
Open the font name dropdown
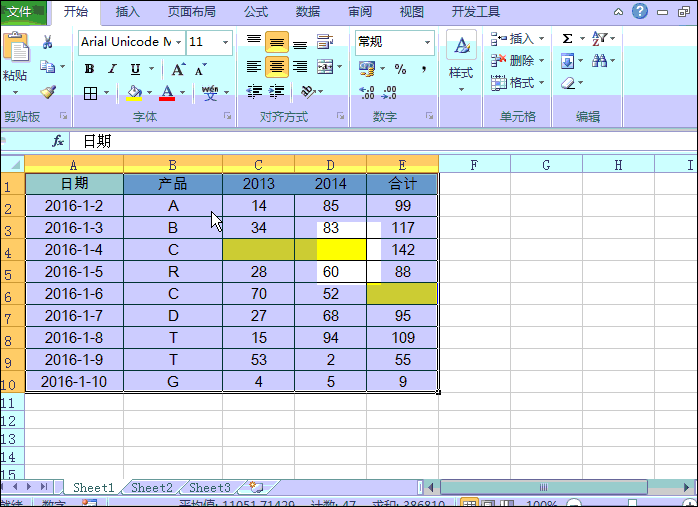tap(178, 42)
